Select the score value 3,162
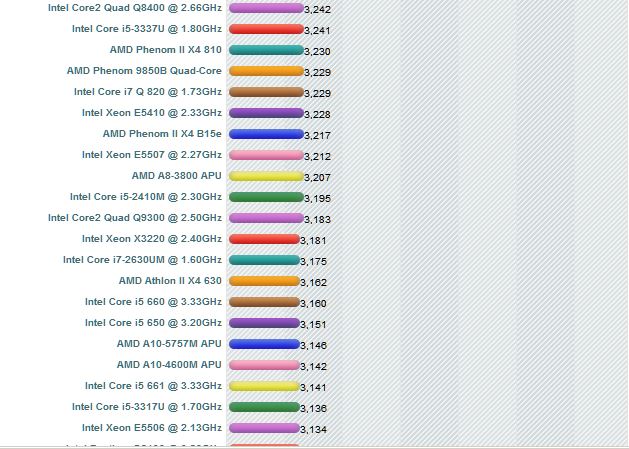 [x=313, y=283]
